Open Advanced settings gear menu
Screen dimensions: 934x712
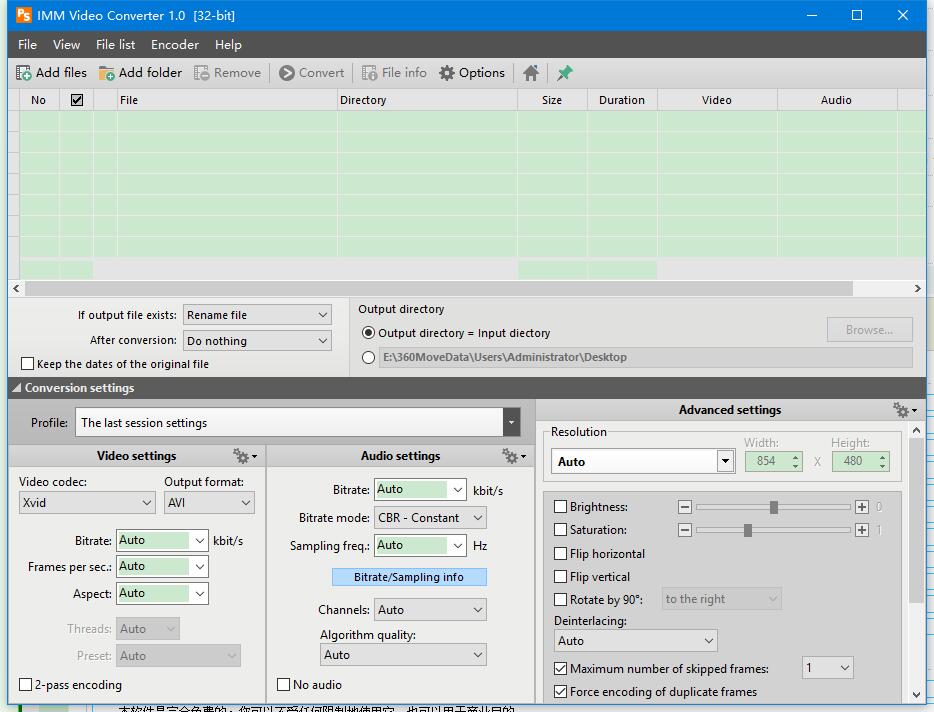tap(904, 410)
